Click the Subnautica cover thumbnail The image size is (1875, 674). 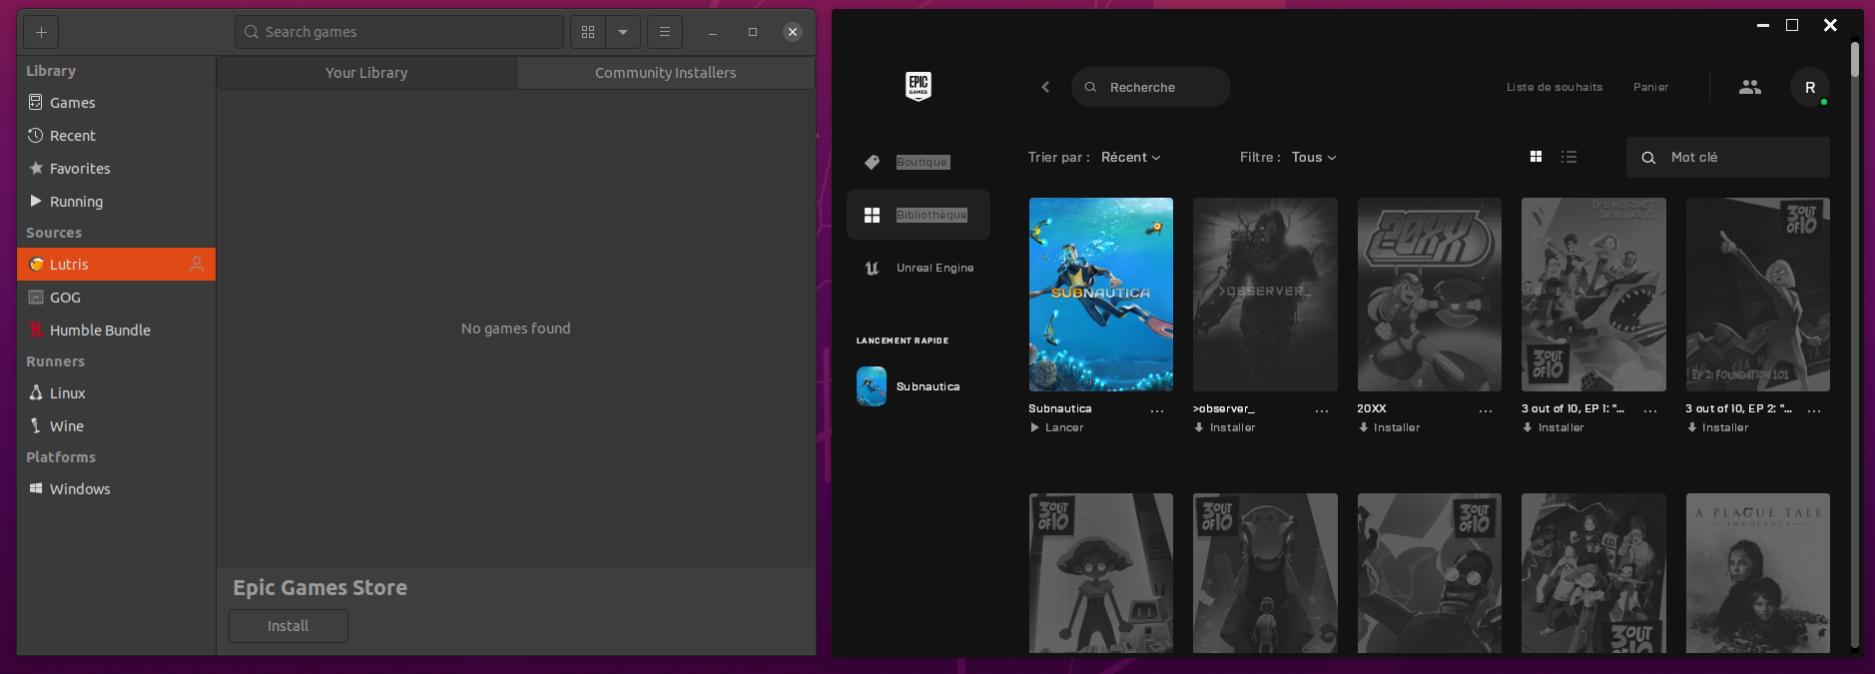[x=1101, y=294]
